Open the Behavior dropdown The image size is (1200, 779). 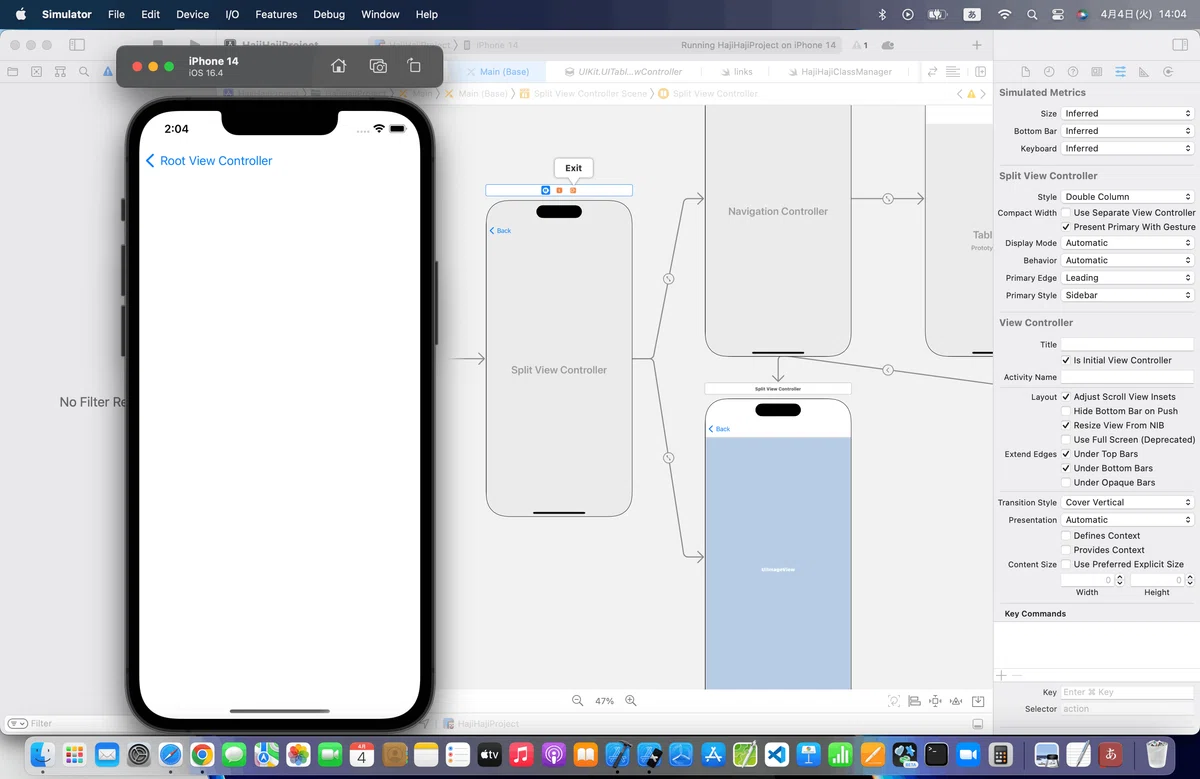tap(1127, 260)
